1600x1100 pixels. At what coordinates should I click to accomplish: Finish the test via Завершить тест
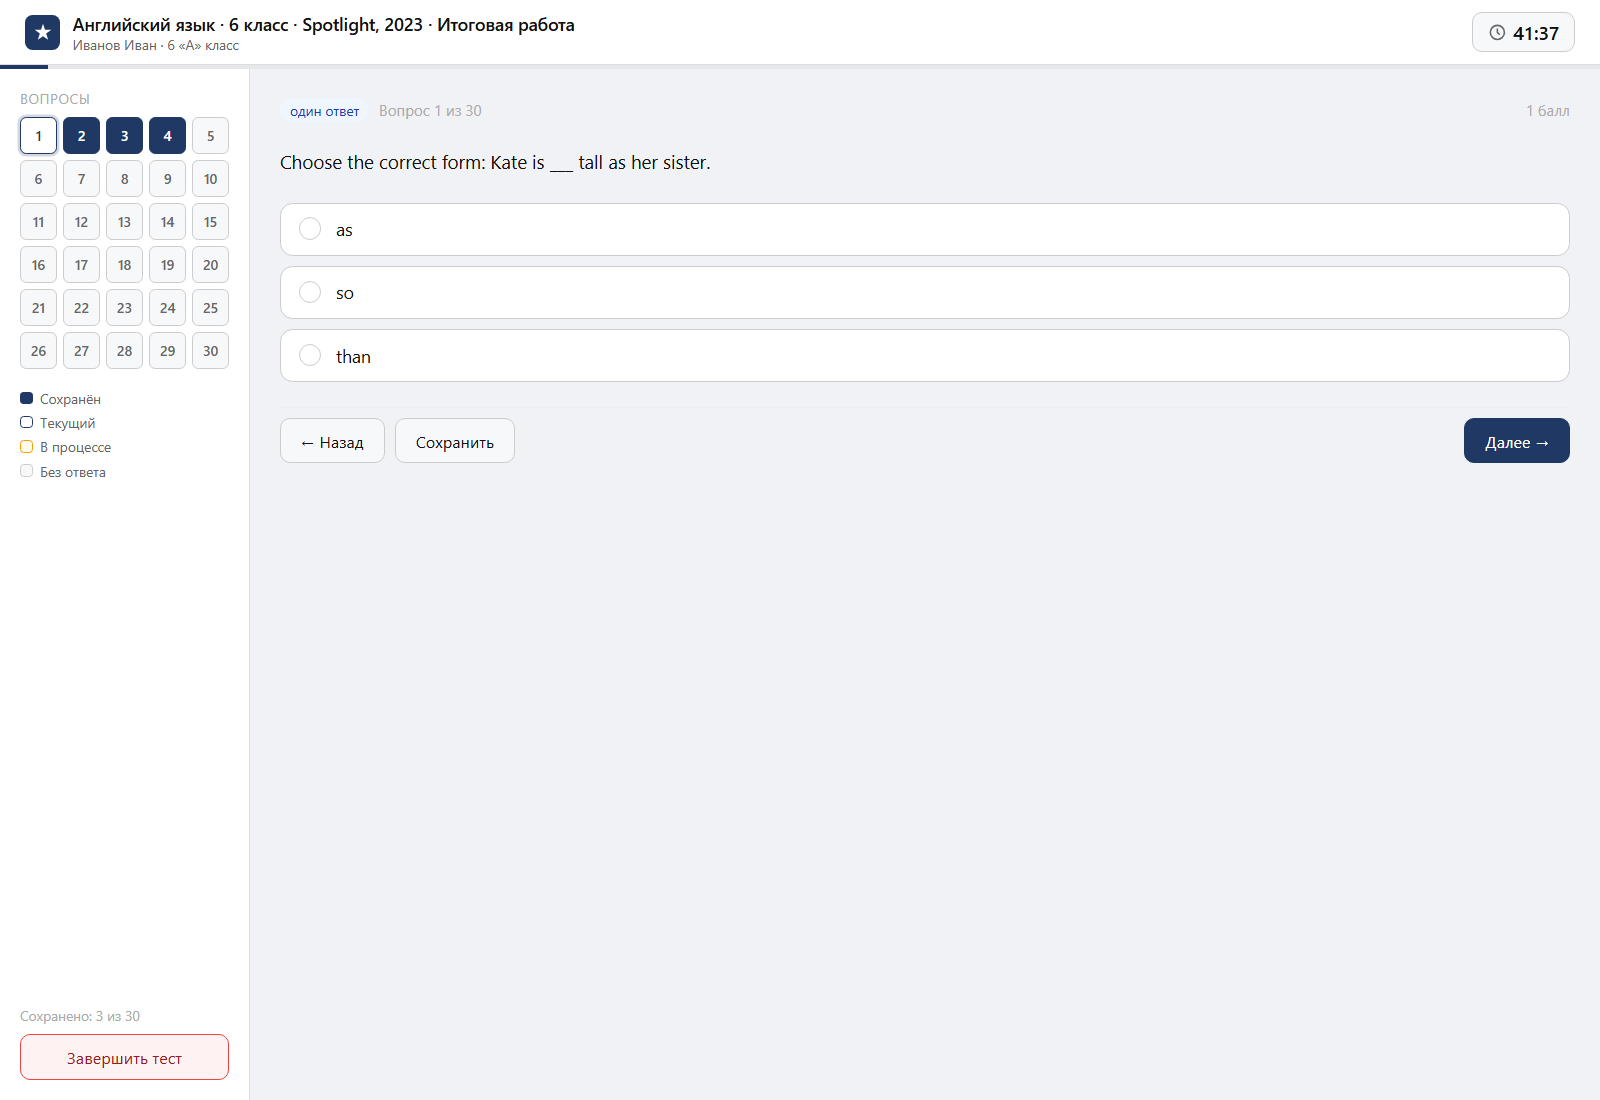124,1057
